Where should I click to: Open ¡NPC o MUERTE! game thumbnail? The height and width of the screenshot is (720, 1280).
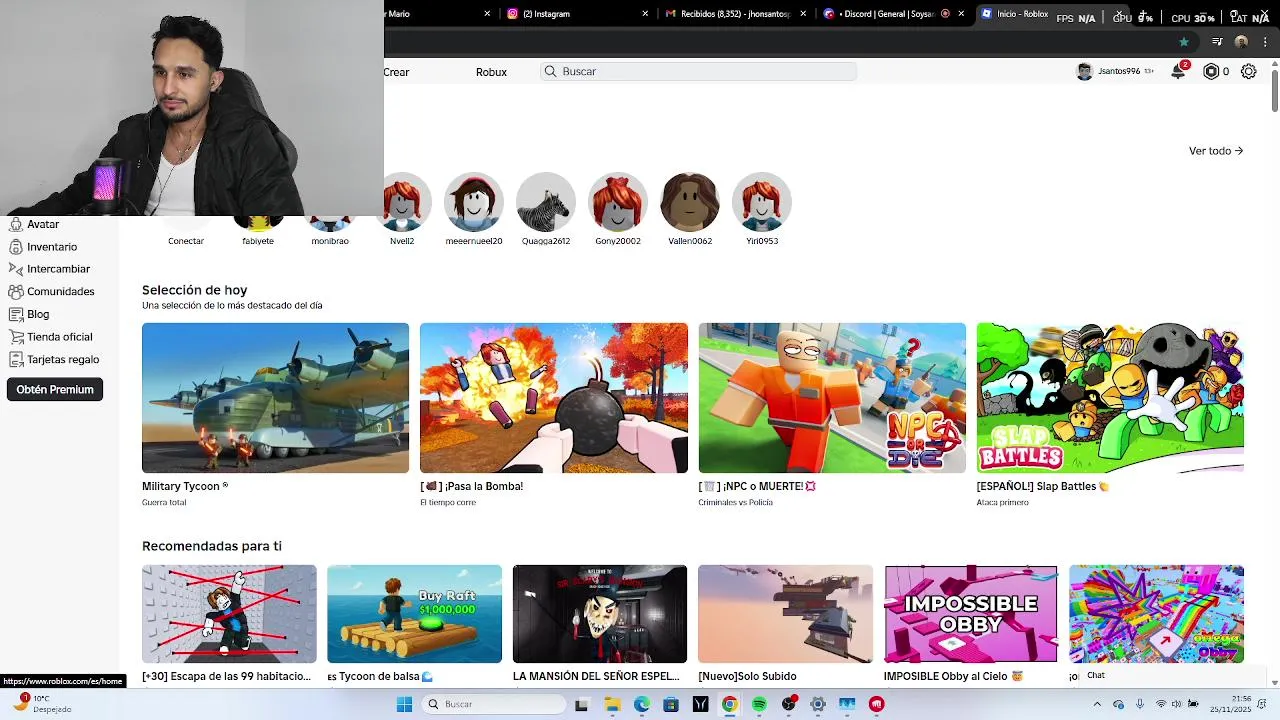pyautogui.click(x=832, y=398)
